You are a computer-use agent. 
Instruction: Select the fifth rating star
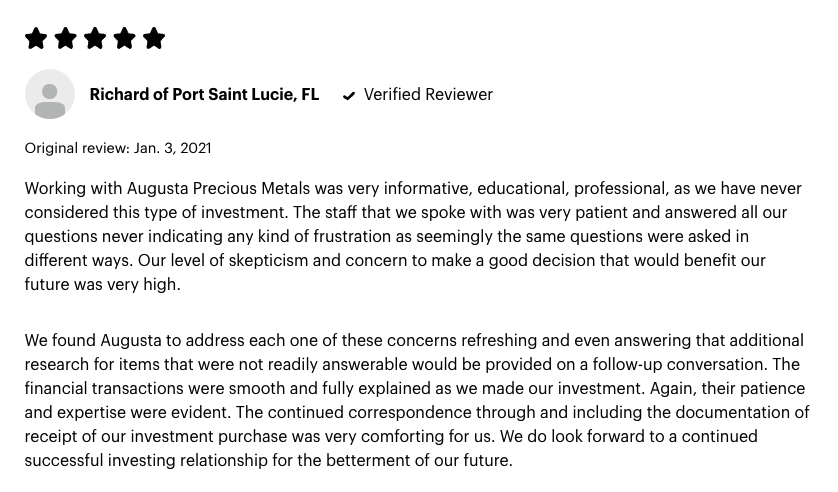(154, 39)
